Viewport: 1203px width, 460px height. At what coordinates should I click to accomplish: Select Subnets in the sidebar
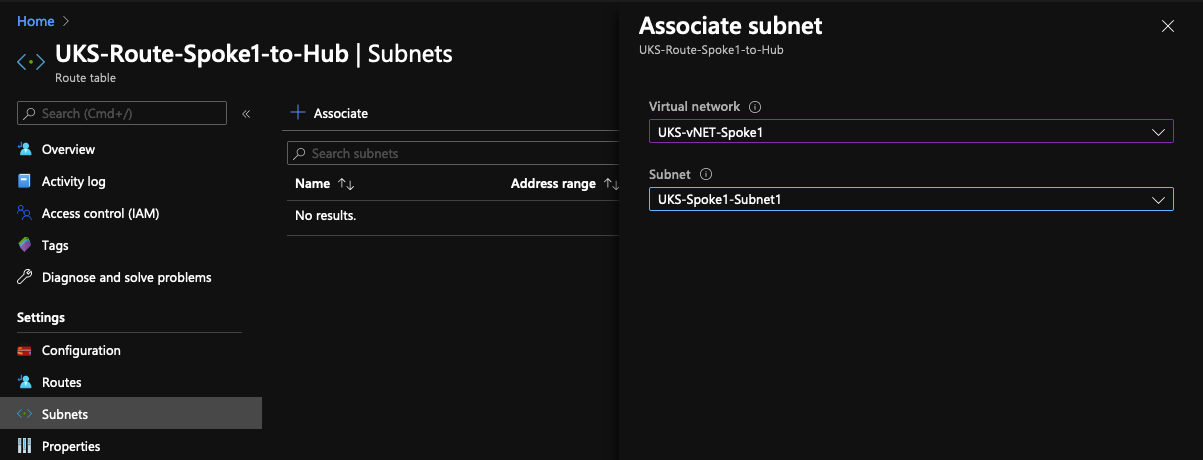click(x=131, y=414)
